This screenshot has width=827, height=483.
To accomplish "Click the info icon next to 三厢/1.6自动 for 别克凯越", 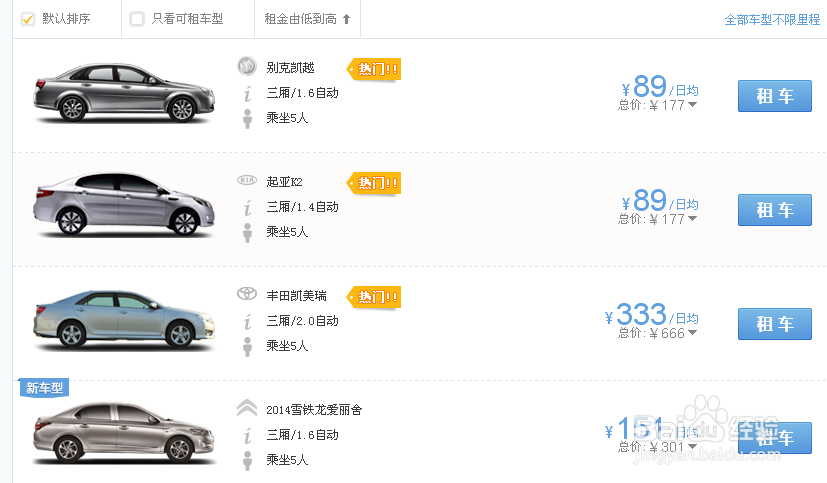I will [x=247, y=94].
